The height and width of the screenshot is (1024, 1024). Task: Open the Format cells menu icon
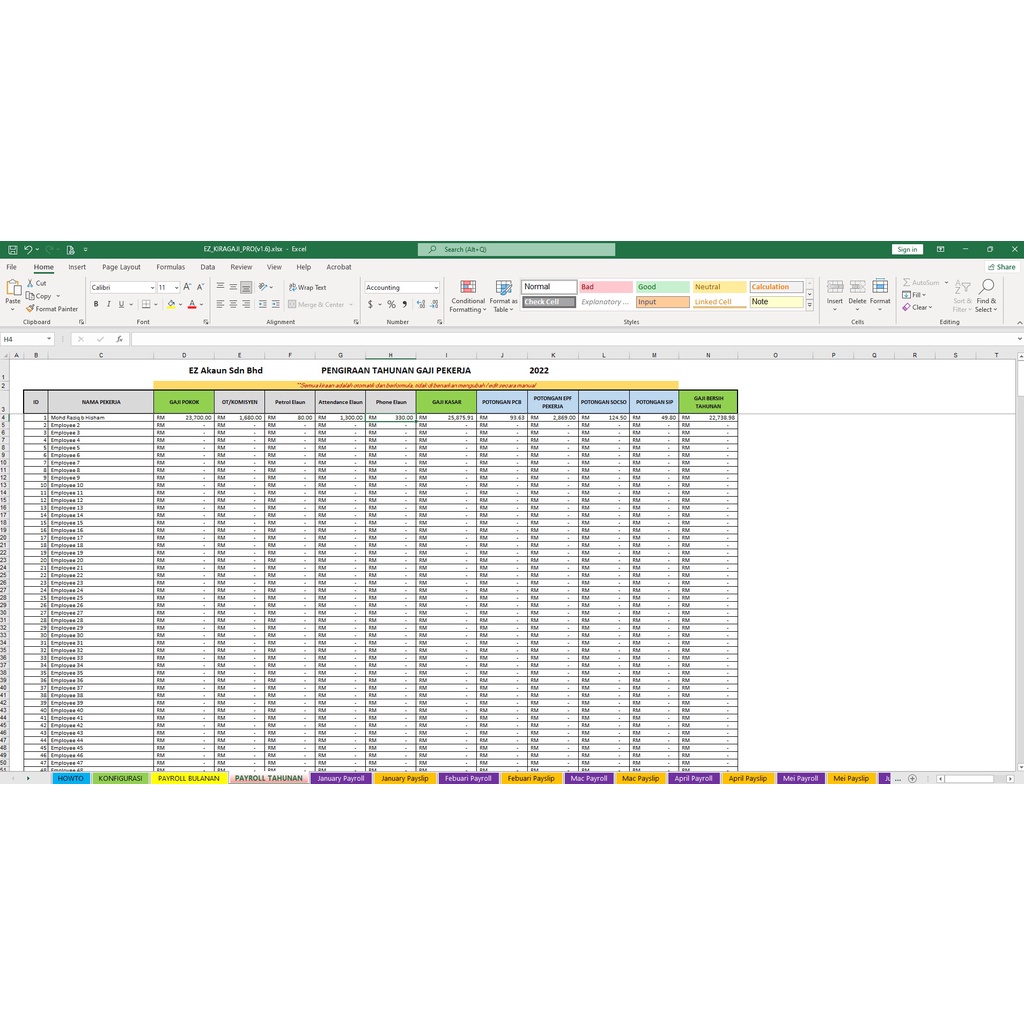tap(880, 287)
